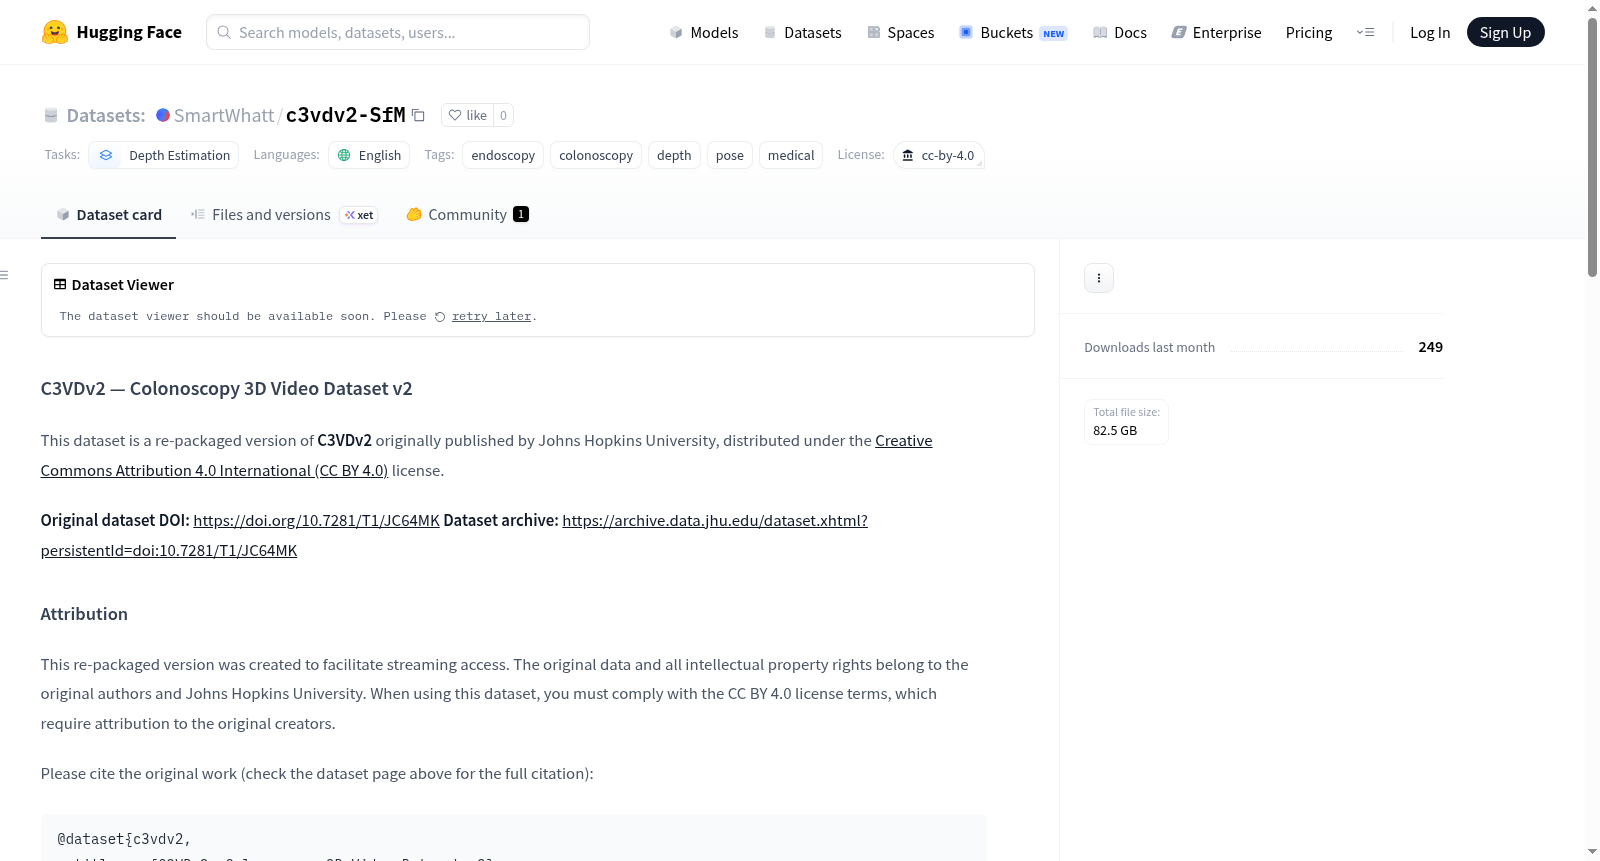This screenshot has width=1600, height=861.
Task: Click the retry later link
Action: [x=491, y=317]
